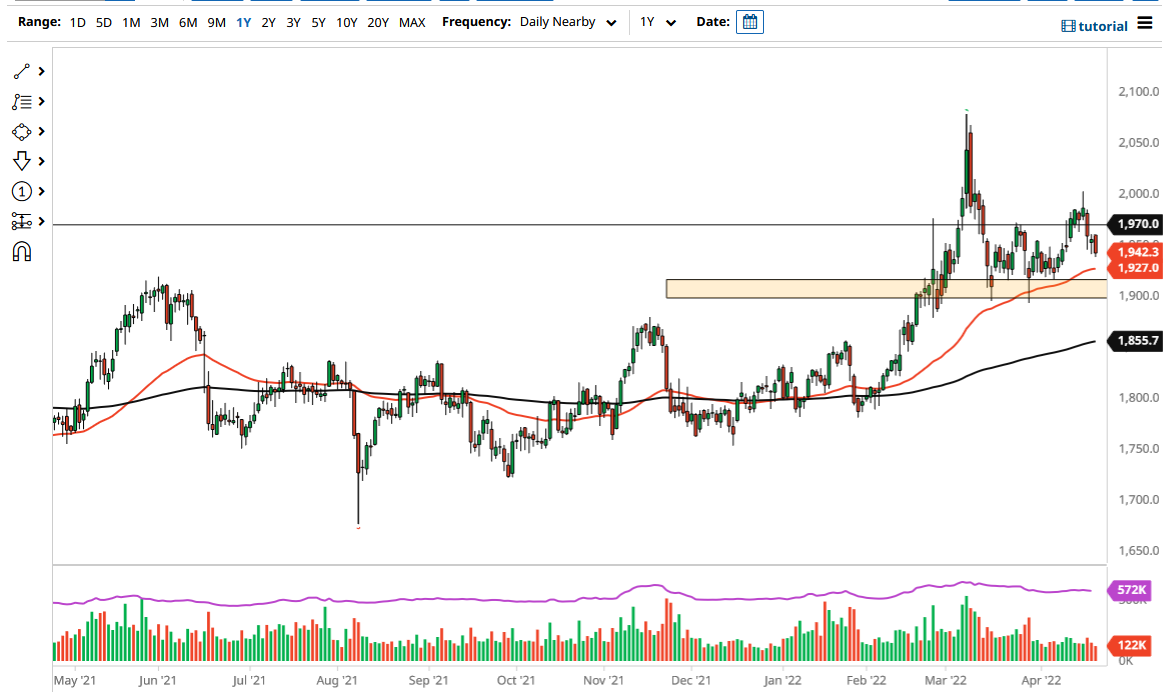Select the 1D range option

77,21
